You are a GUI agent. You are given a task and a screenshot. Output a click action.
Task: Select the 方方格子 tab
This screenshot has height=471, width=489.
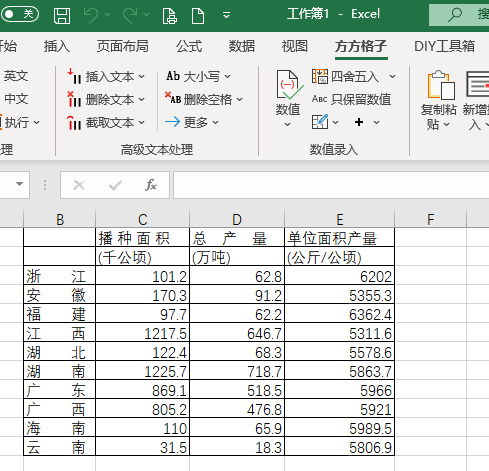pyautogui.click(x=361, y=46)
